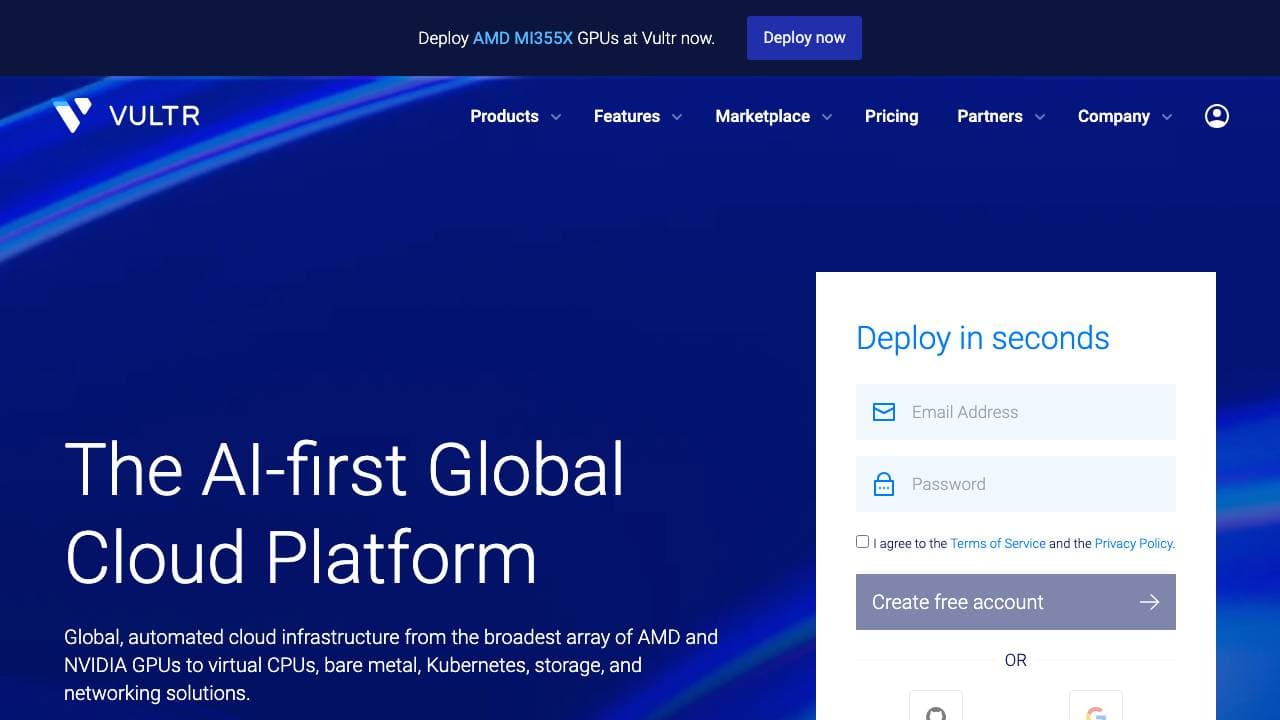The width and height of the screenshot is (1280, 720).
Task: Open the Marketplace dropdown menu
Action: 773,116
